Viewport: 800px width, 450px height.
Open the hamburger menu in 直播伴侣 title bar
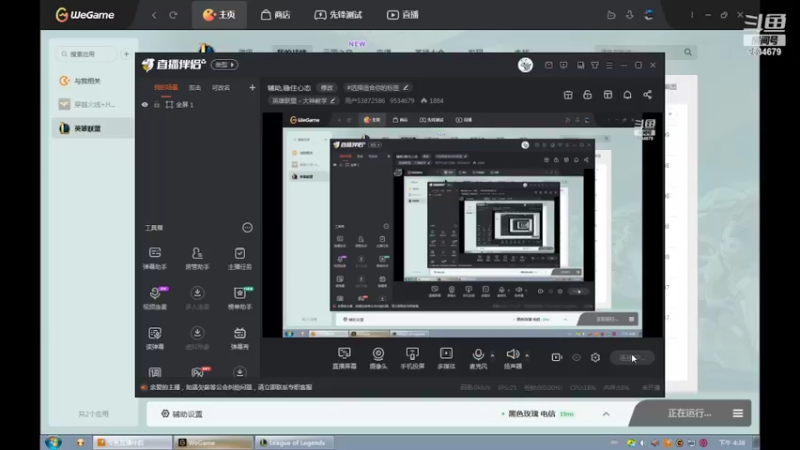609,65
